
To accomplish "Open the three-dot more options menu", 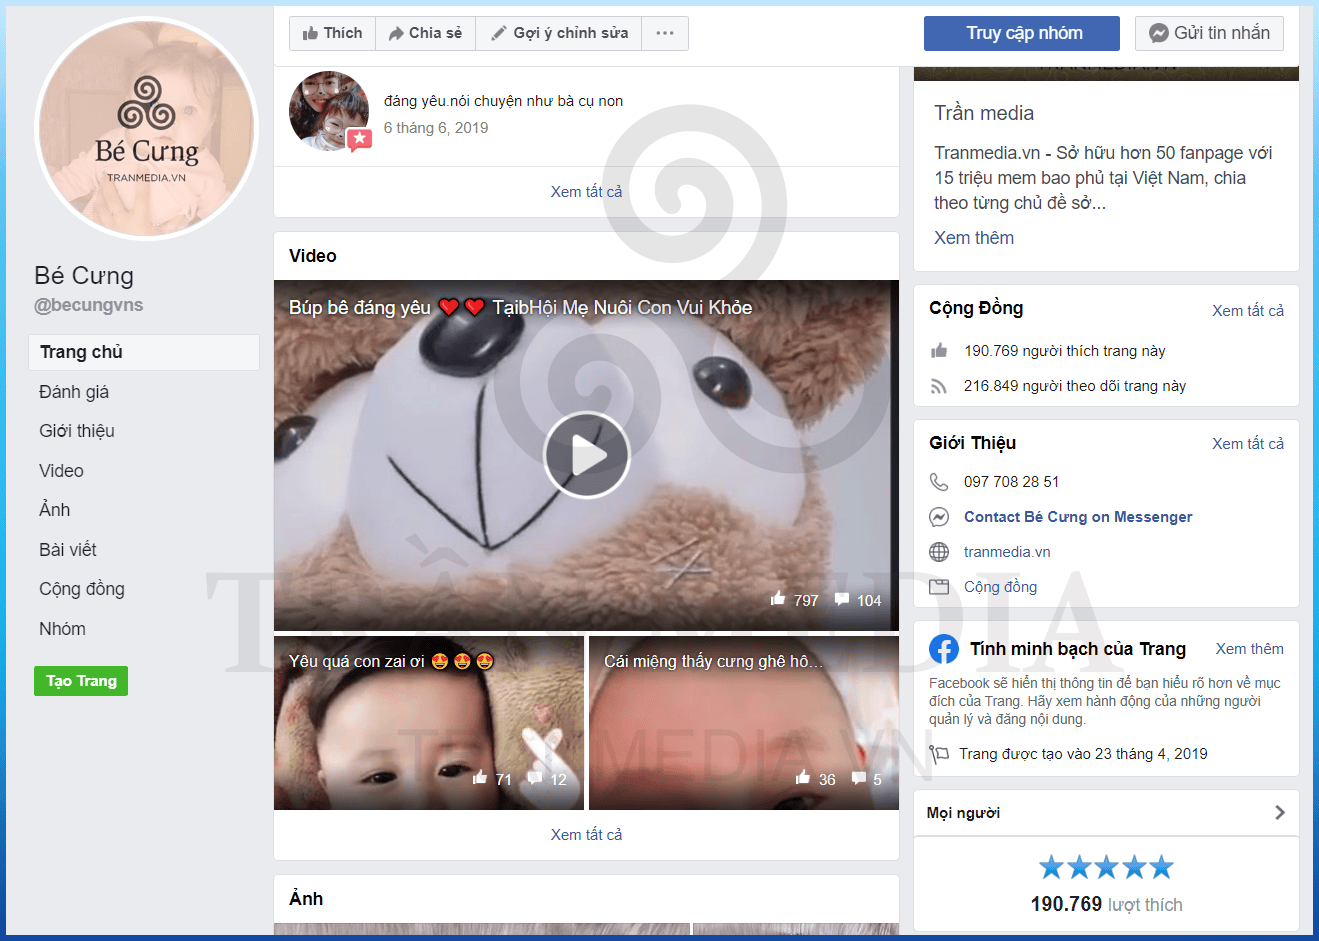I will (x=665, y=33).
